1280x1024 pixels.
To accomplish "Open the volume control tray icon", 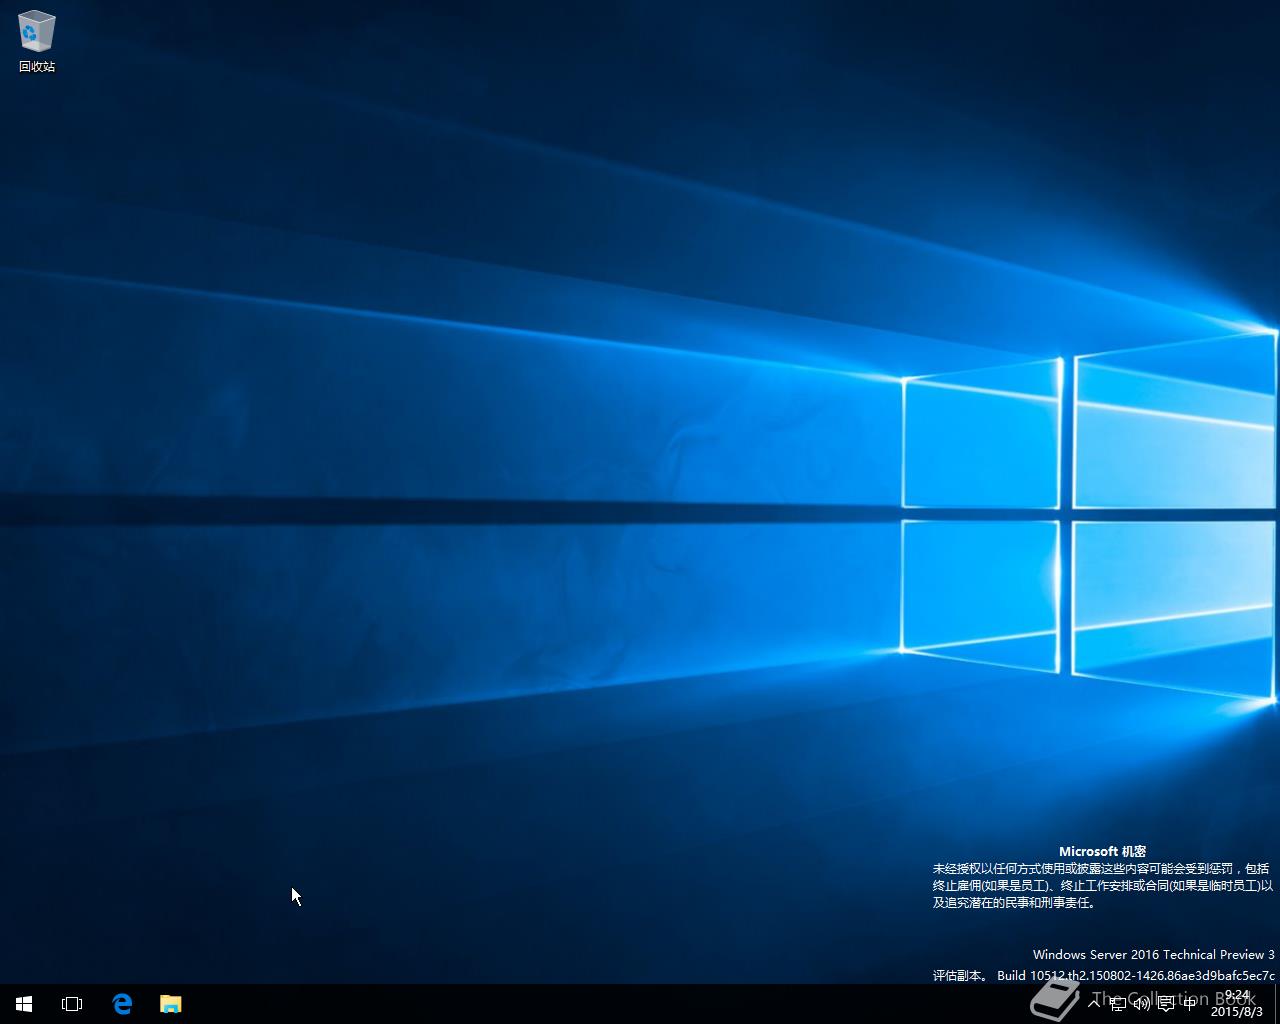I will [1142, 1004].
